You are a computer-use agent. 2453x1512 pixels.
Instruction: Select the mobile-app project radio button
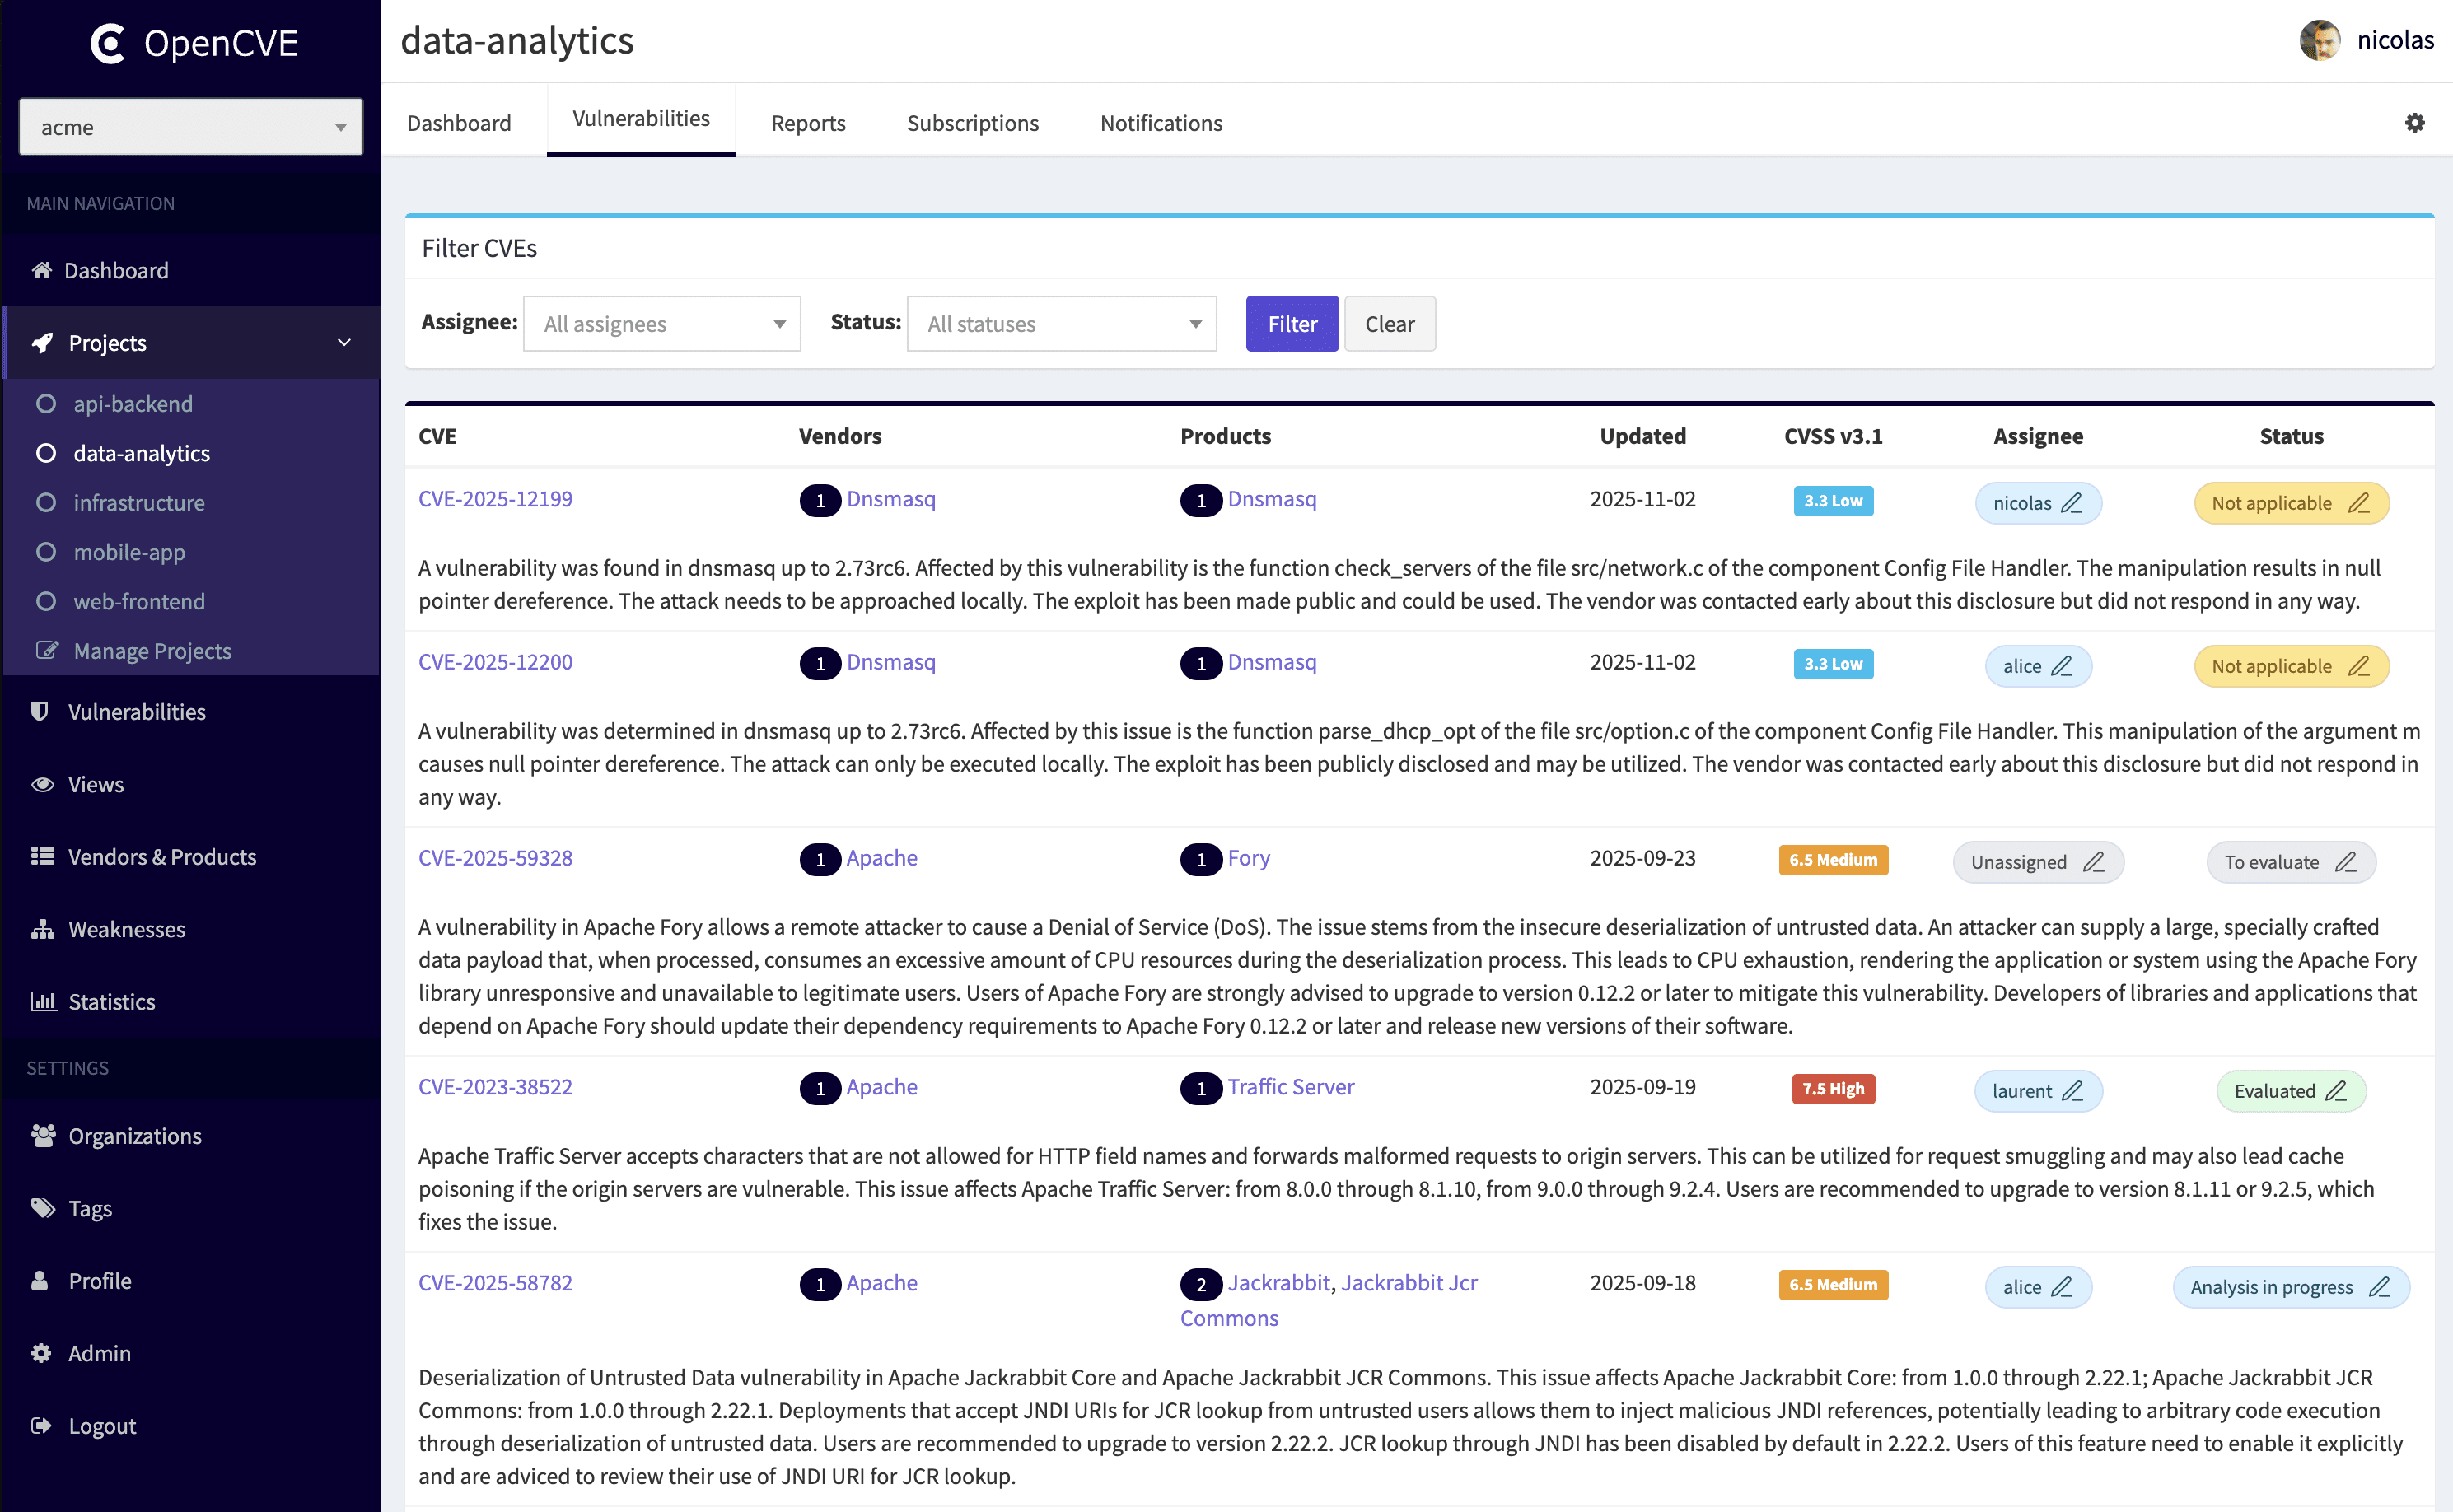click(x=45, y=551)
